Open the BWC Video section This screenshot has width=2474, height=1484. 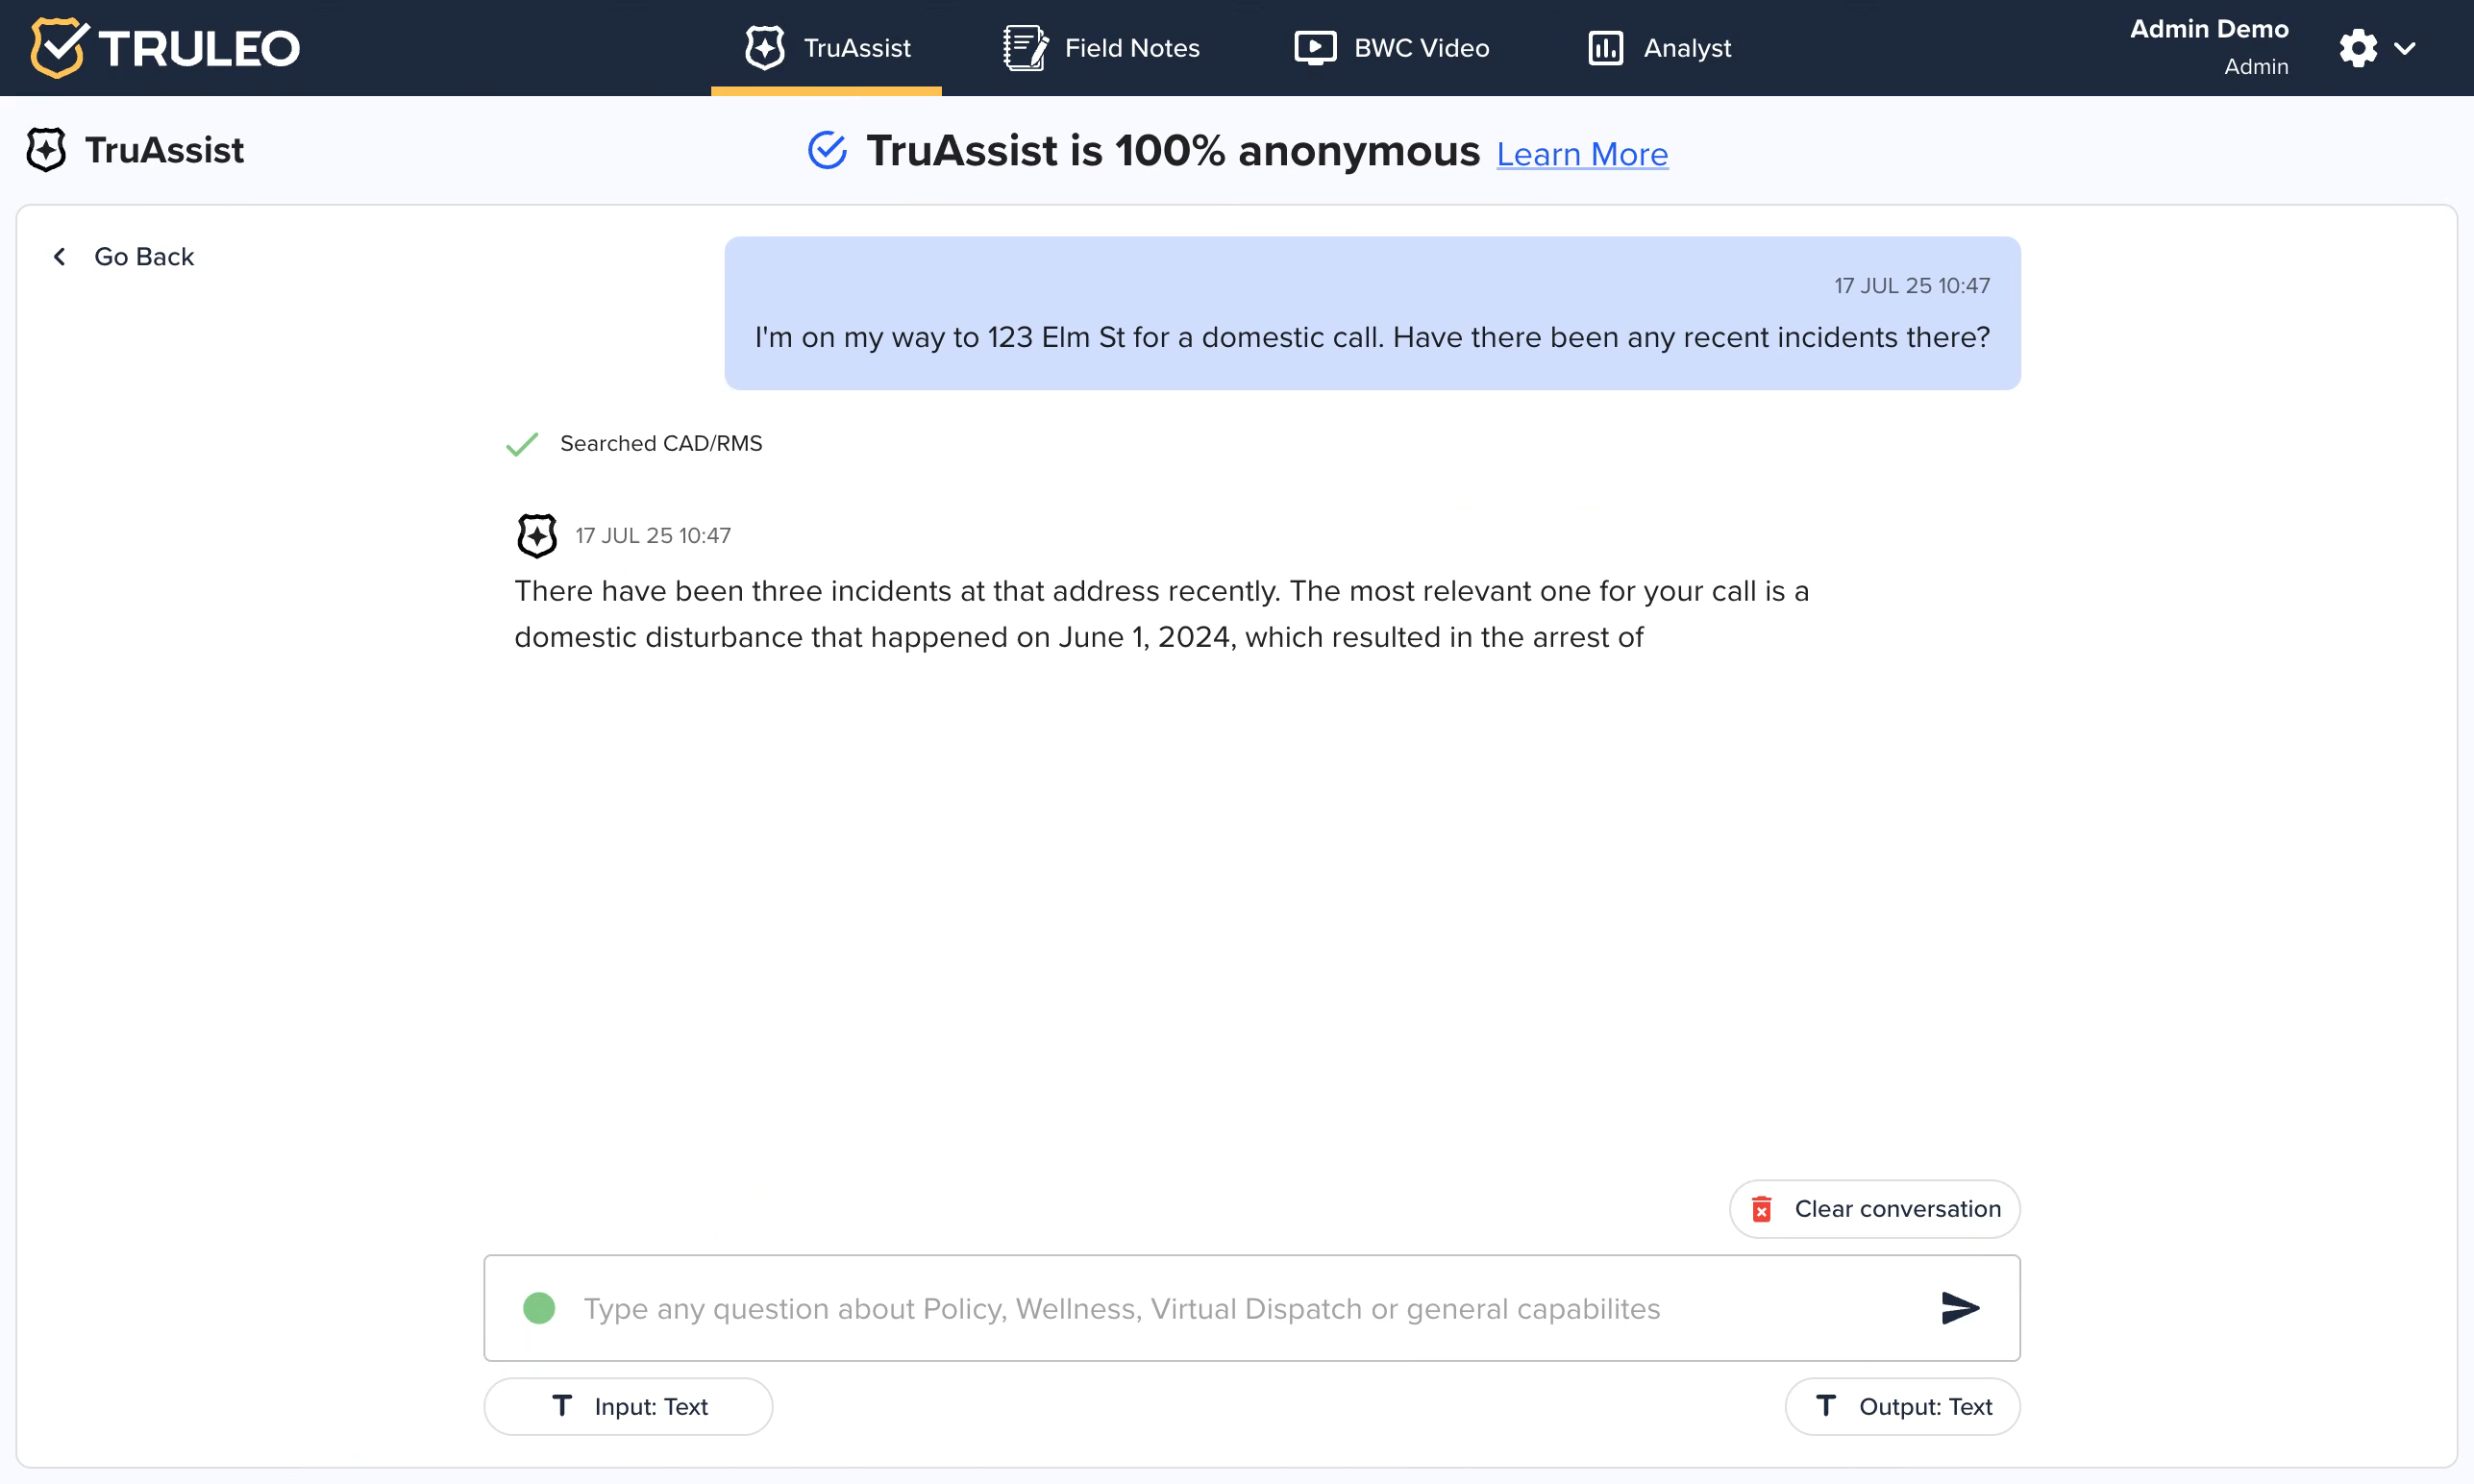tap(1391, 47)
